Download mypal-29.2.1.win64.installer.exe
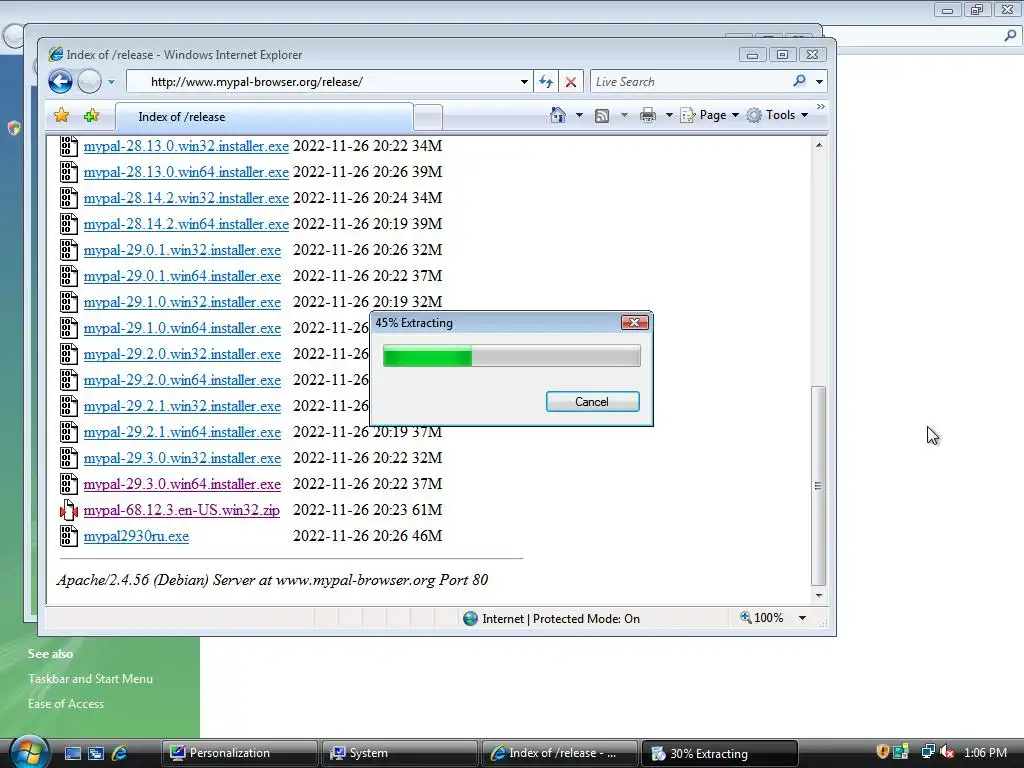 [x=182, y=432]
